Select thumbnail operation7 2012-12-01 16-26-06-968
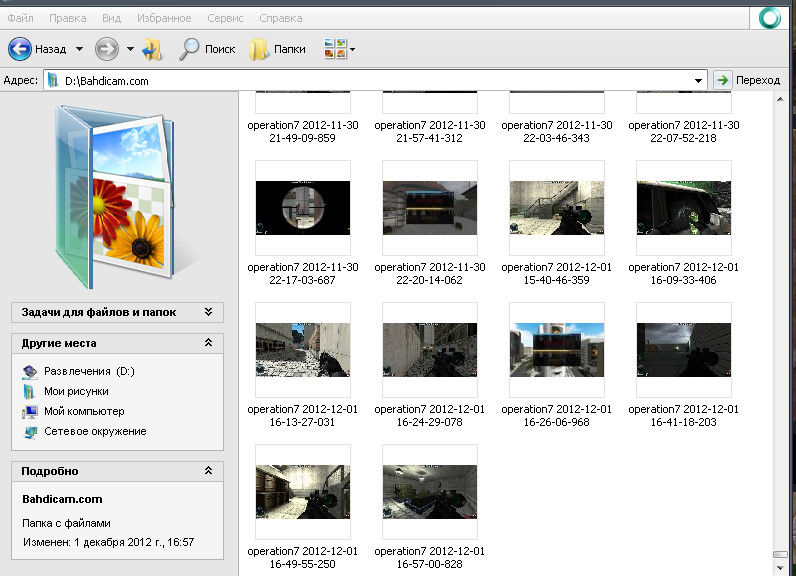 pos(556,350)
